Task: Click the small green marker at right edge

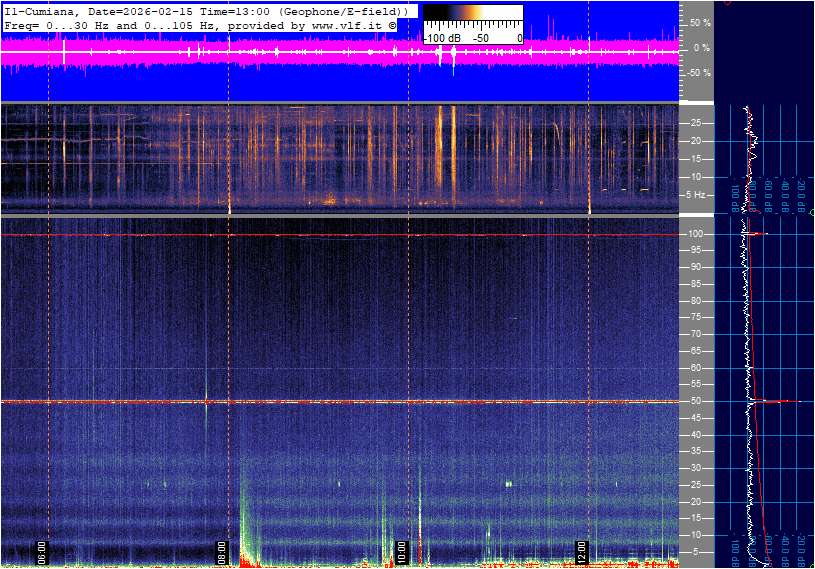Action: point(811,213)
